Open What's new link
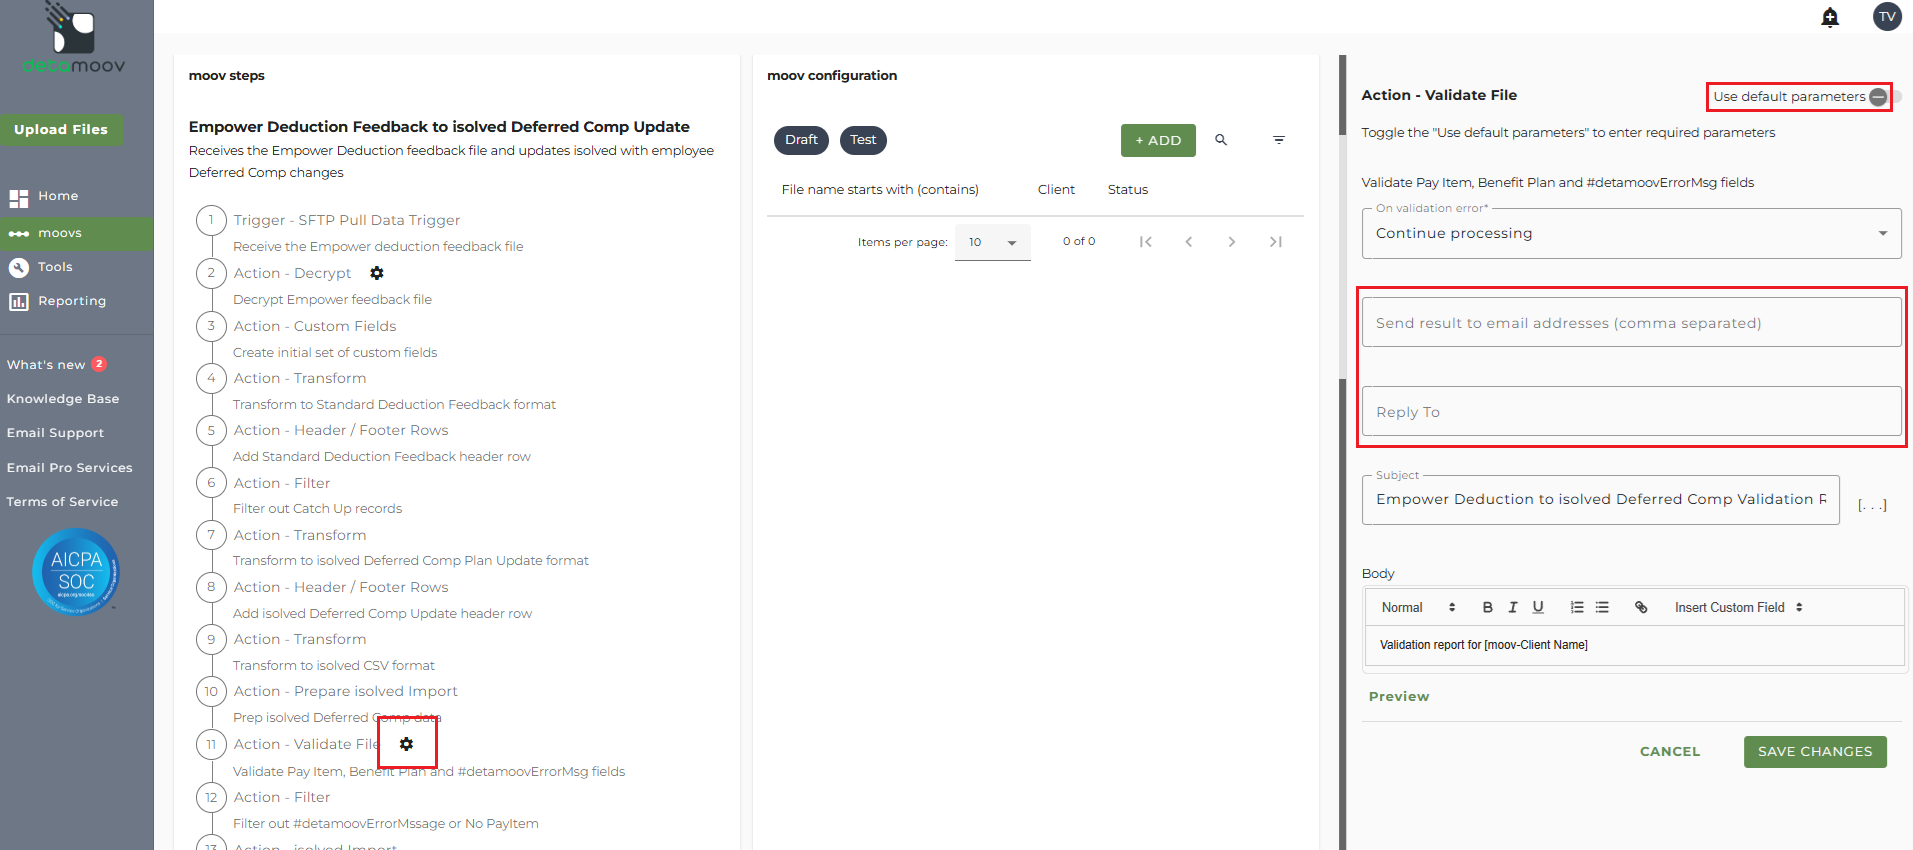 tap(46, 365)
